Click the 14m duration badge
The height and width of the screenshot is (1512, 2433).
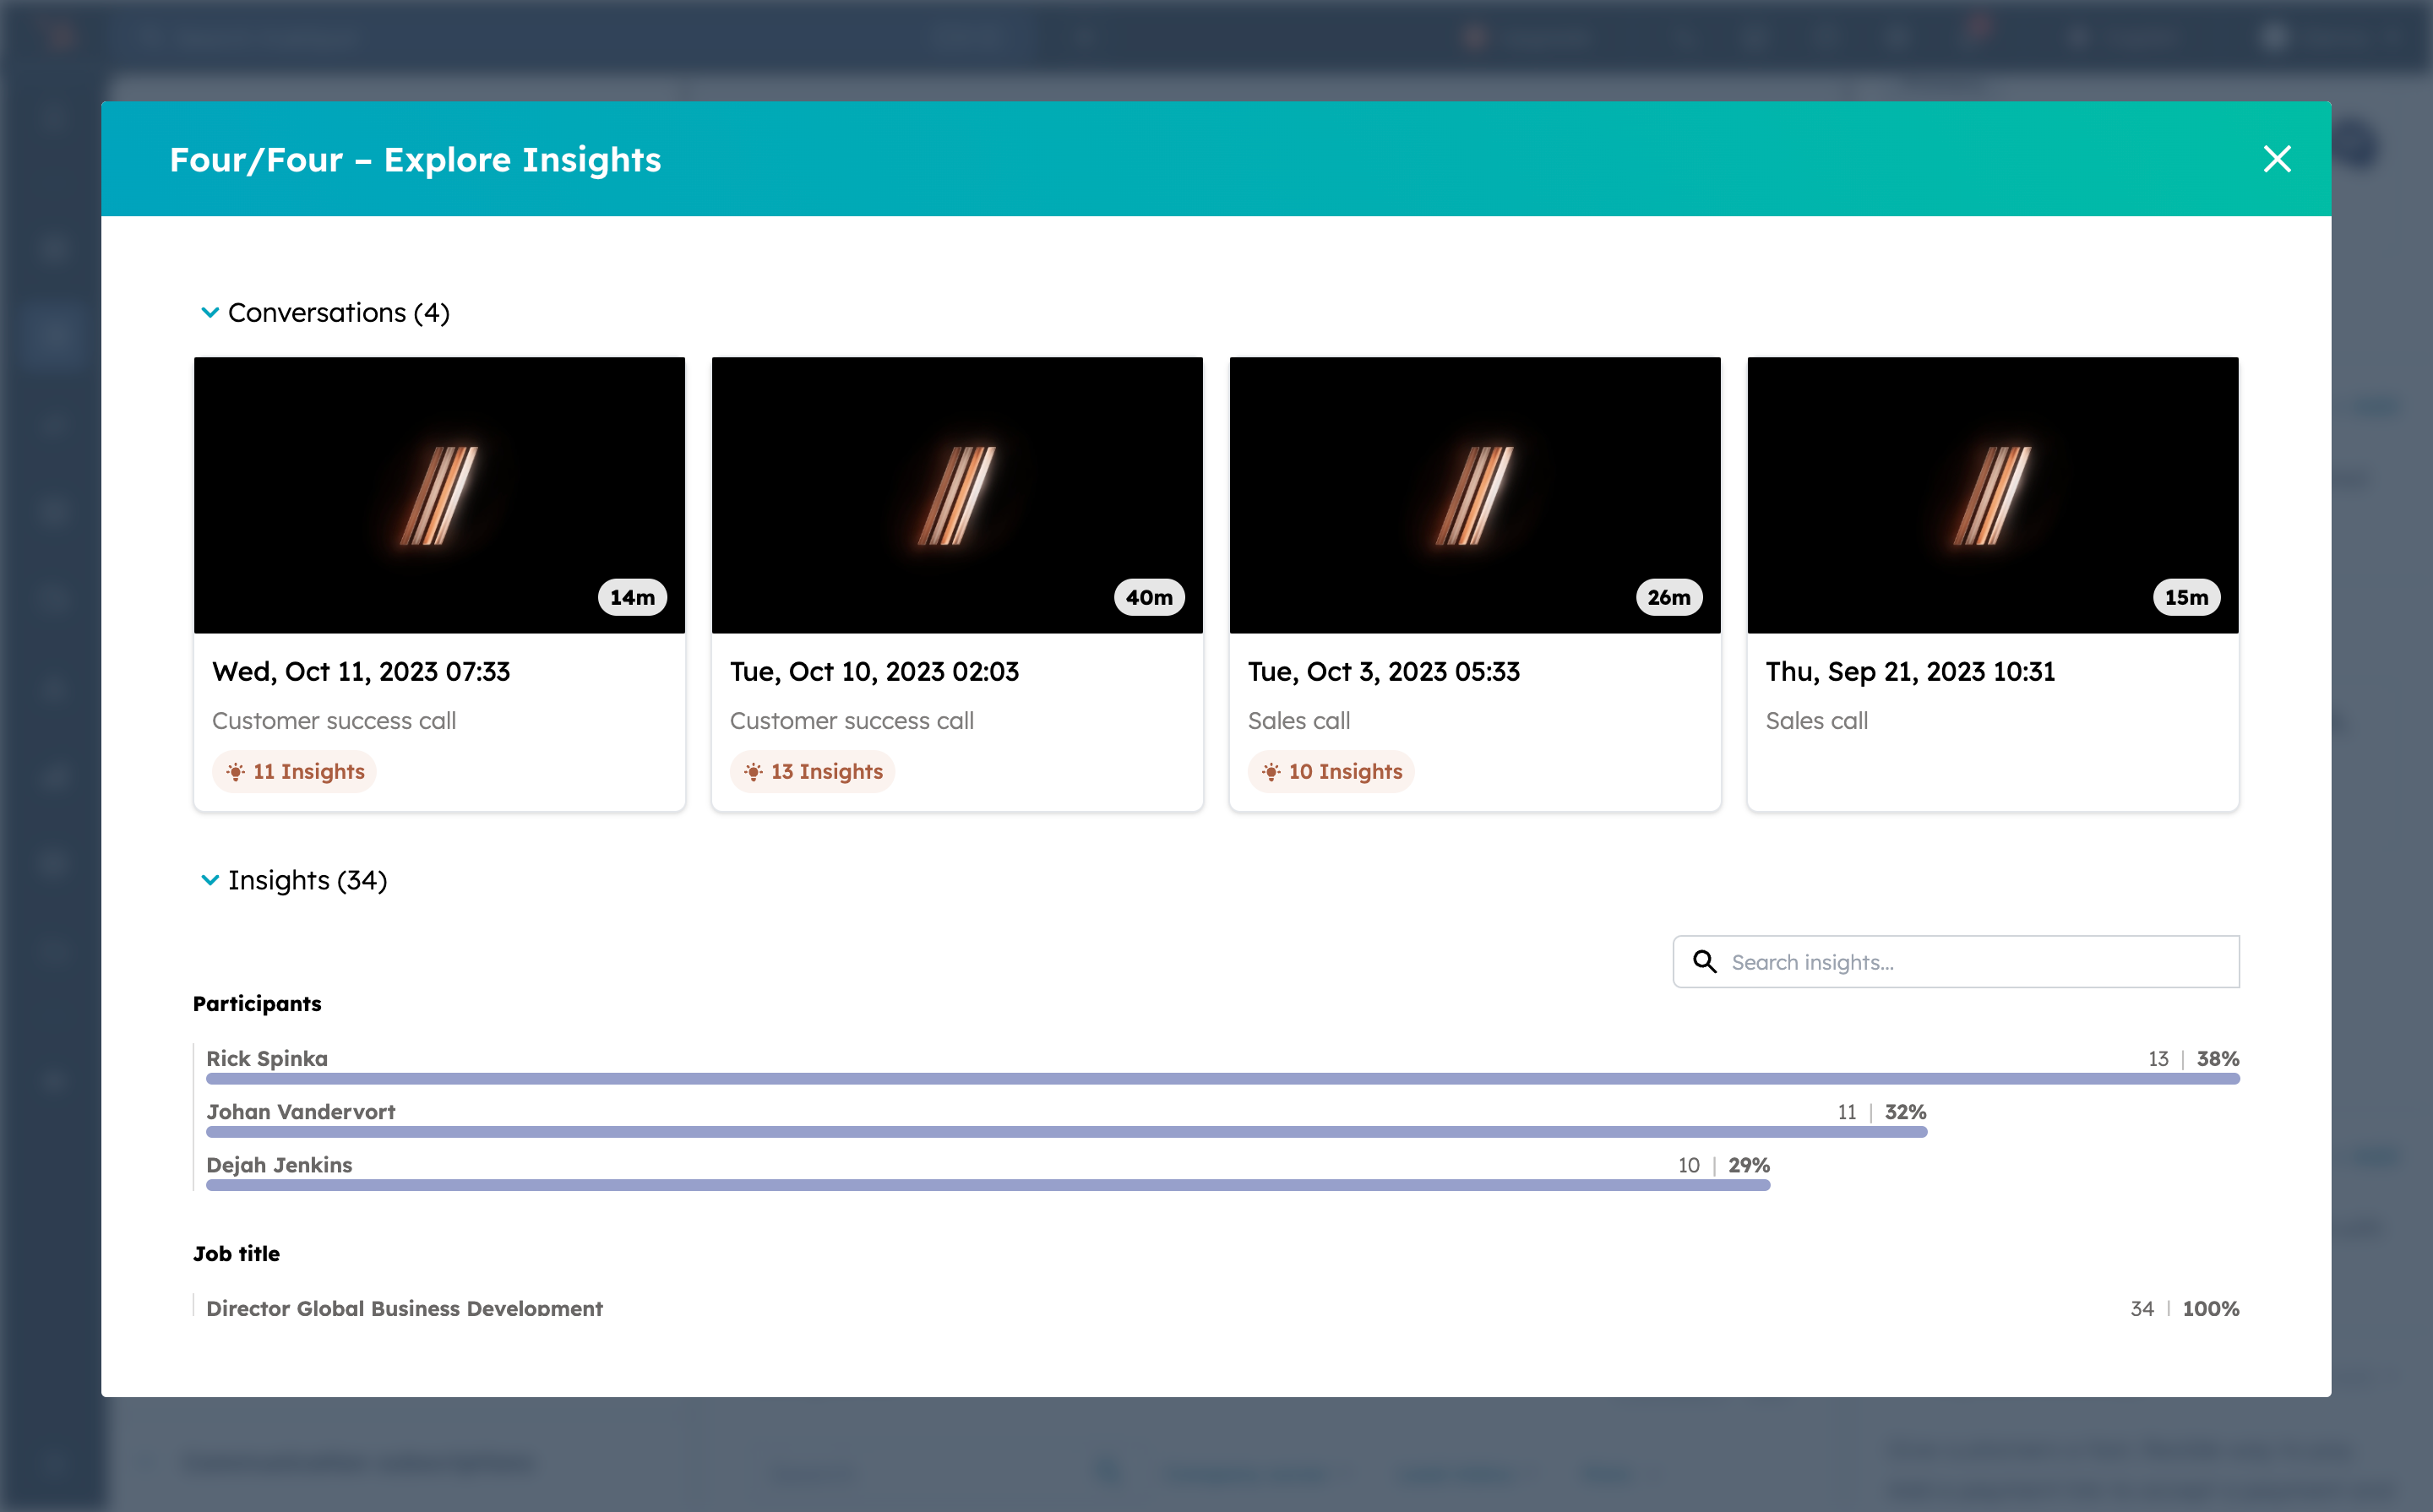[x=632, y=597]
